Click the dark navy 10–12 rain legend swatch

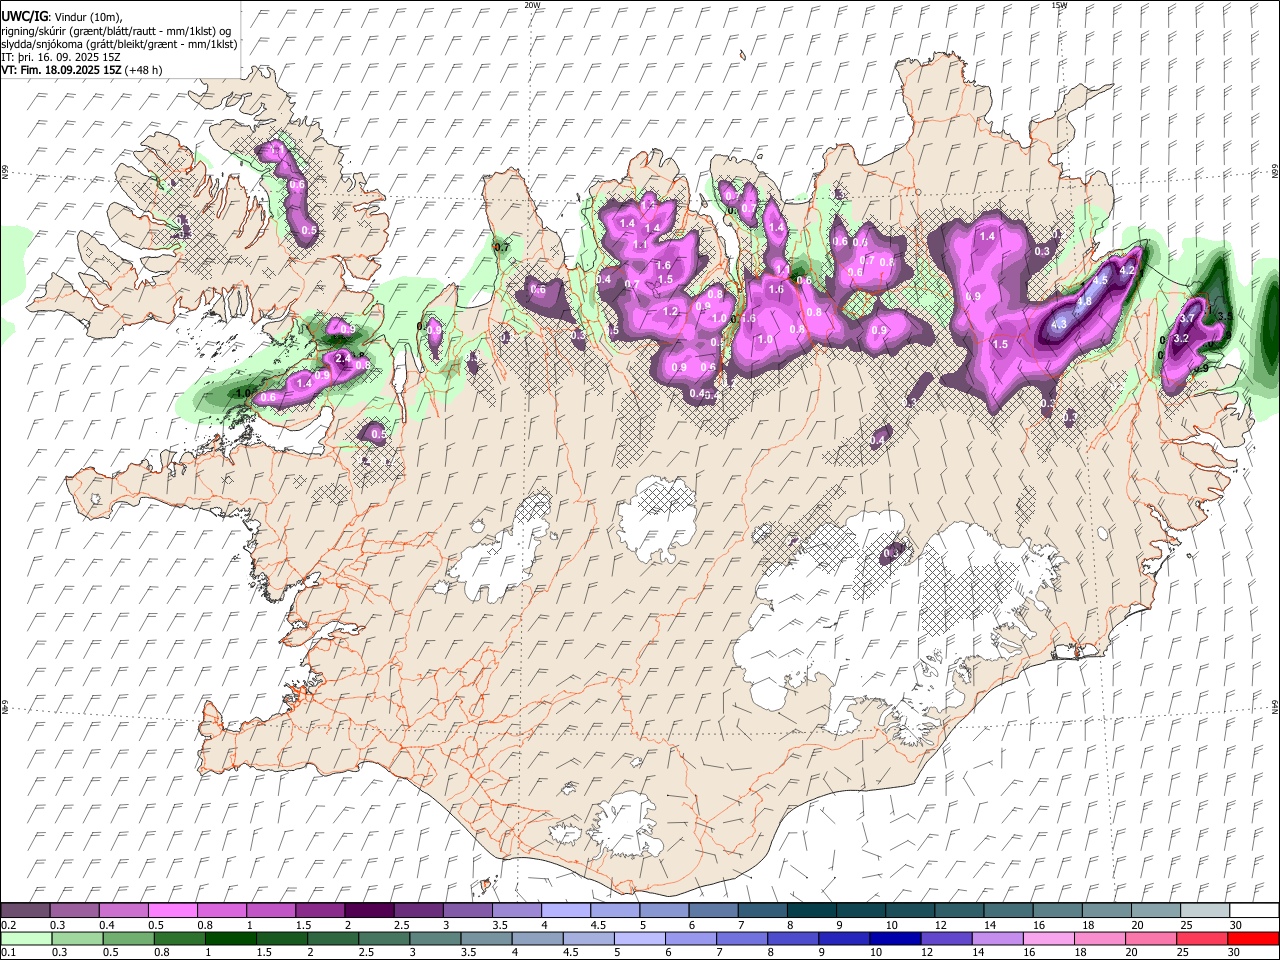[x=897, y=939]
